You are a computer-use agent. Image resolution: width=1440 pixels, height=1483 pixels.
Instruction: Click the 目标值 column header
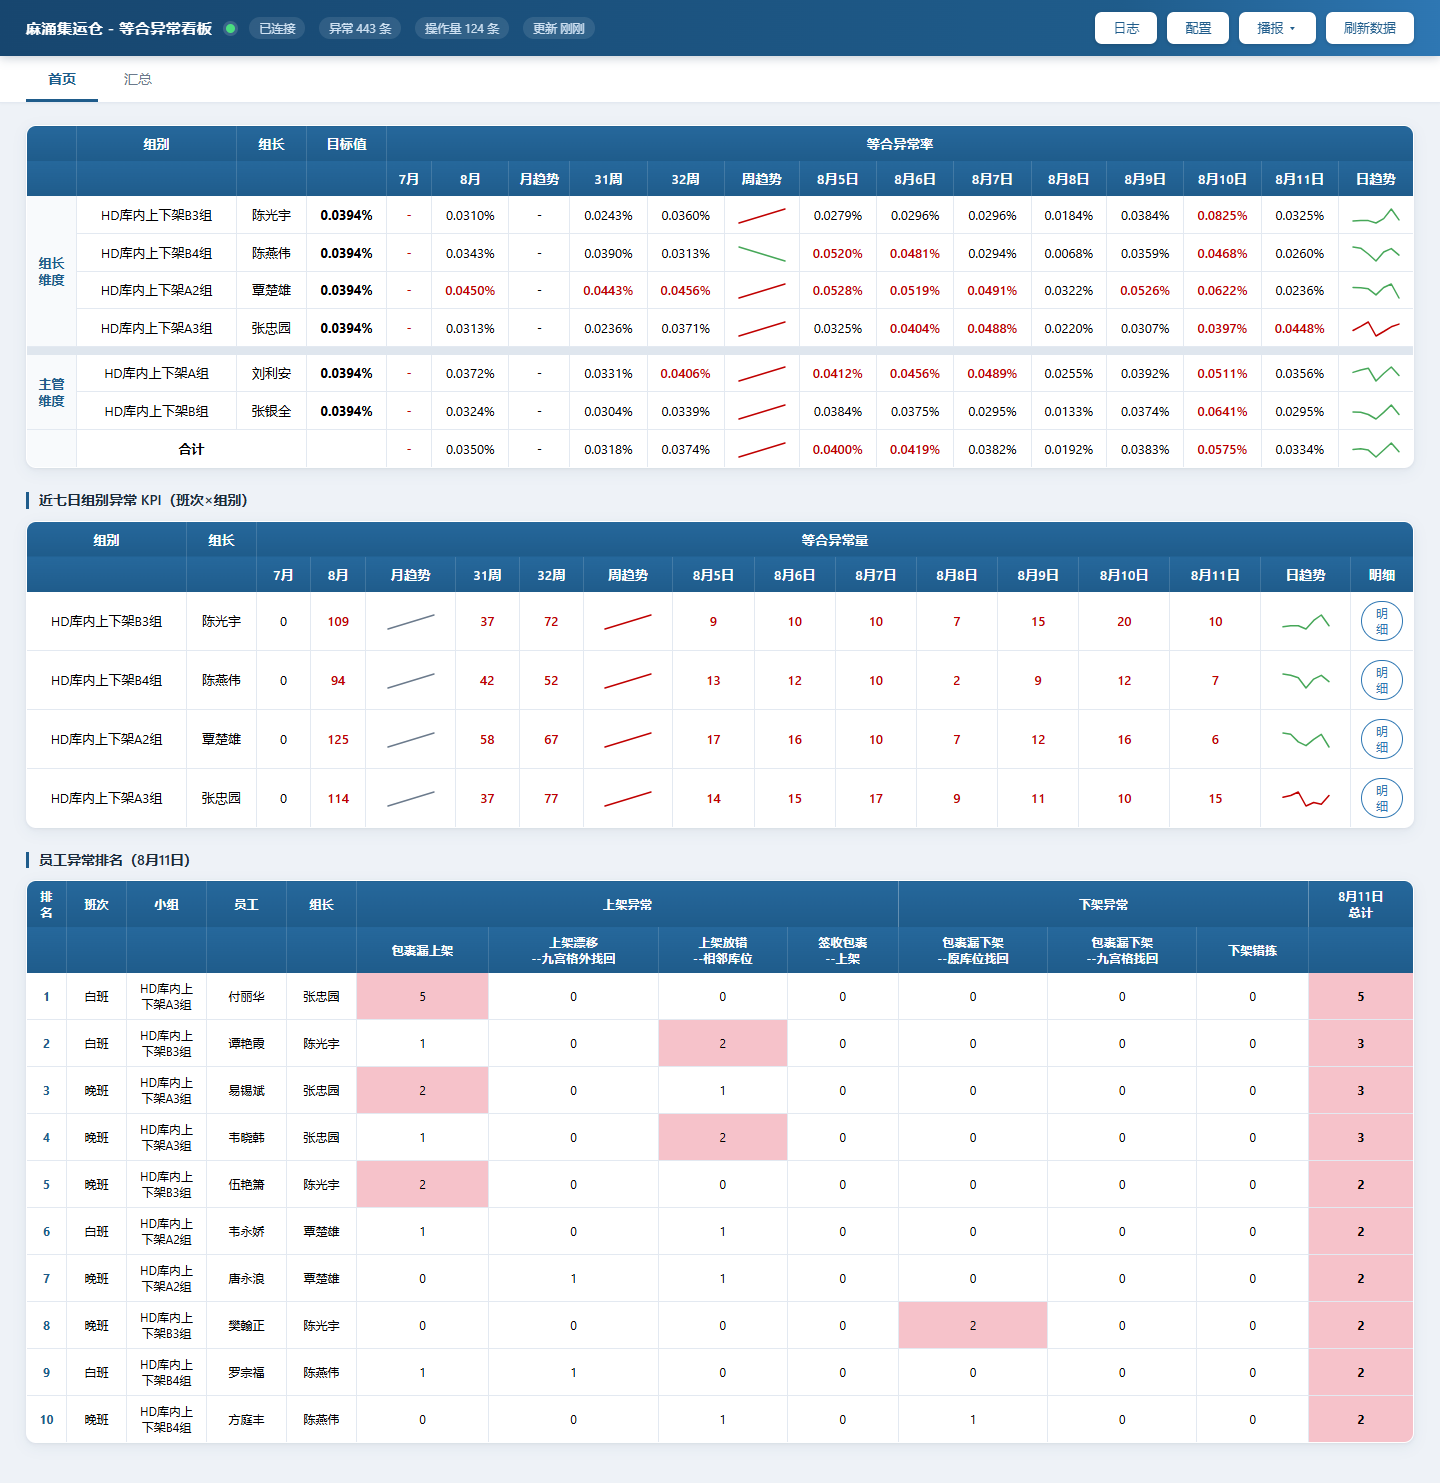pyautogui.click(x=347, y=144)
